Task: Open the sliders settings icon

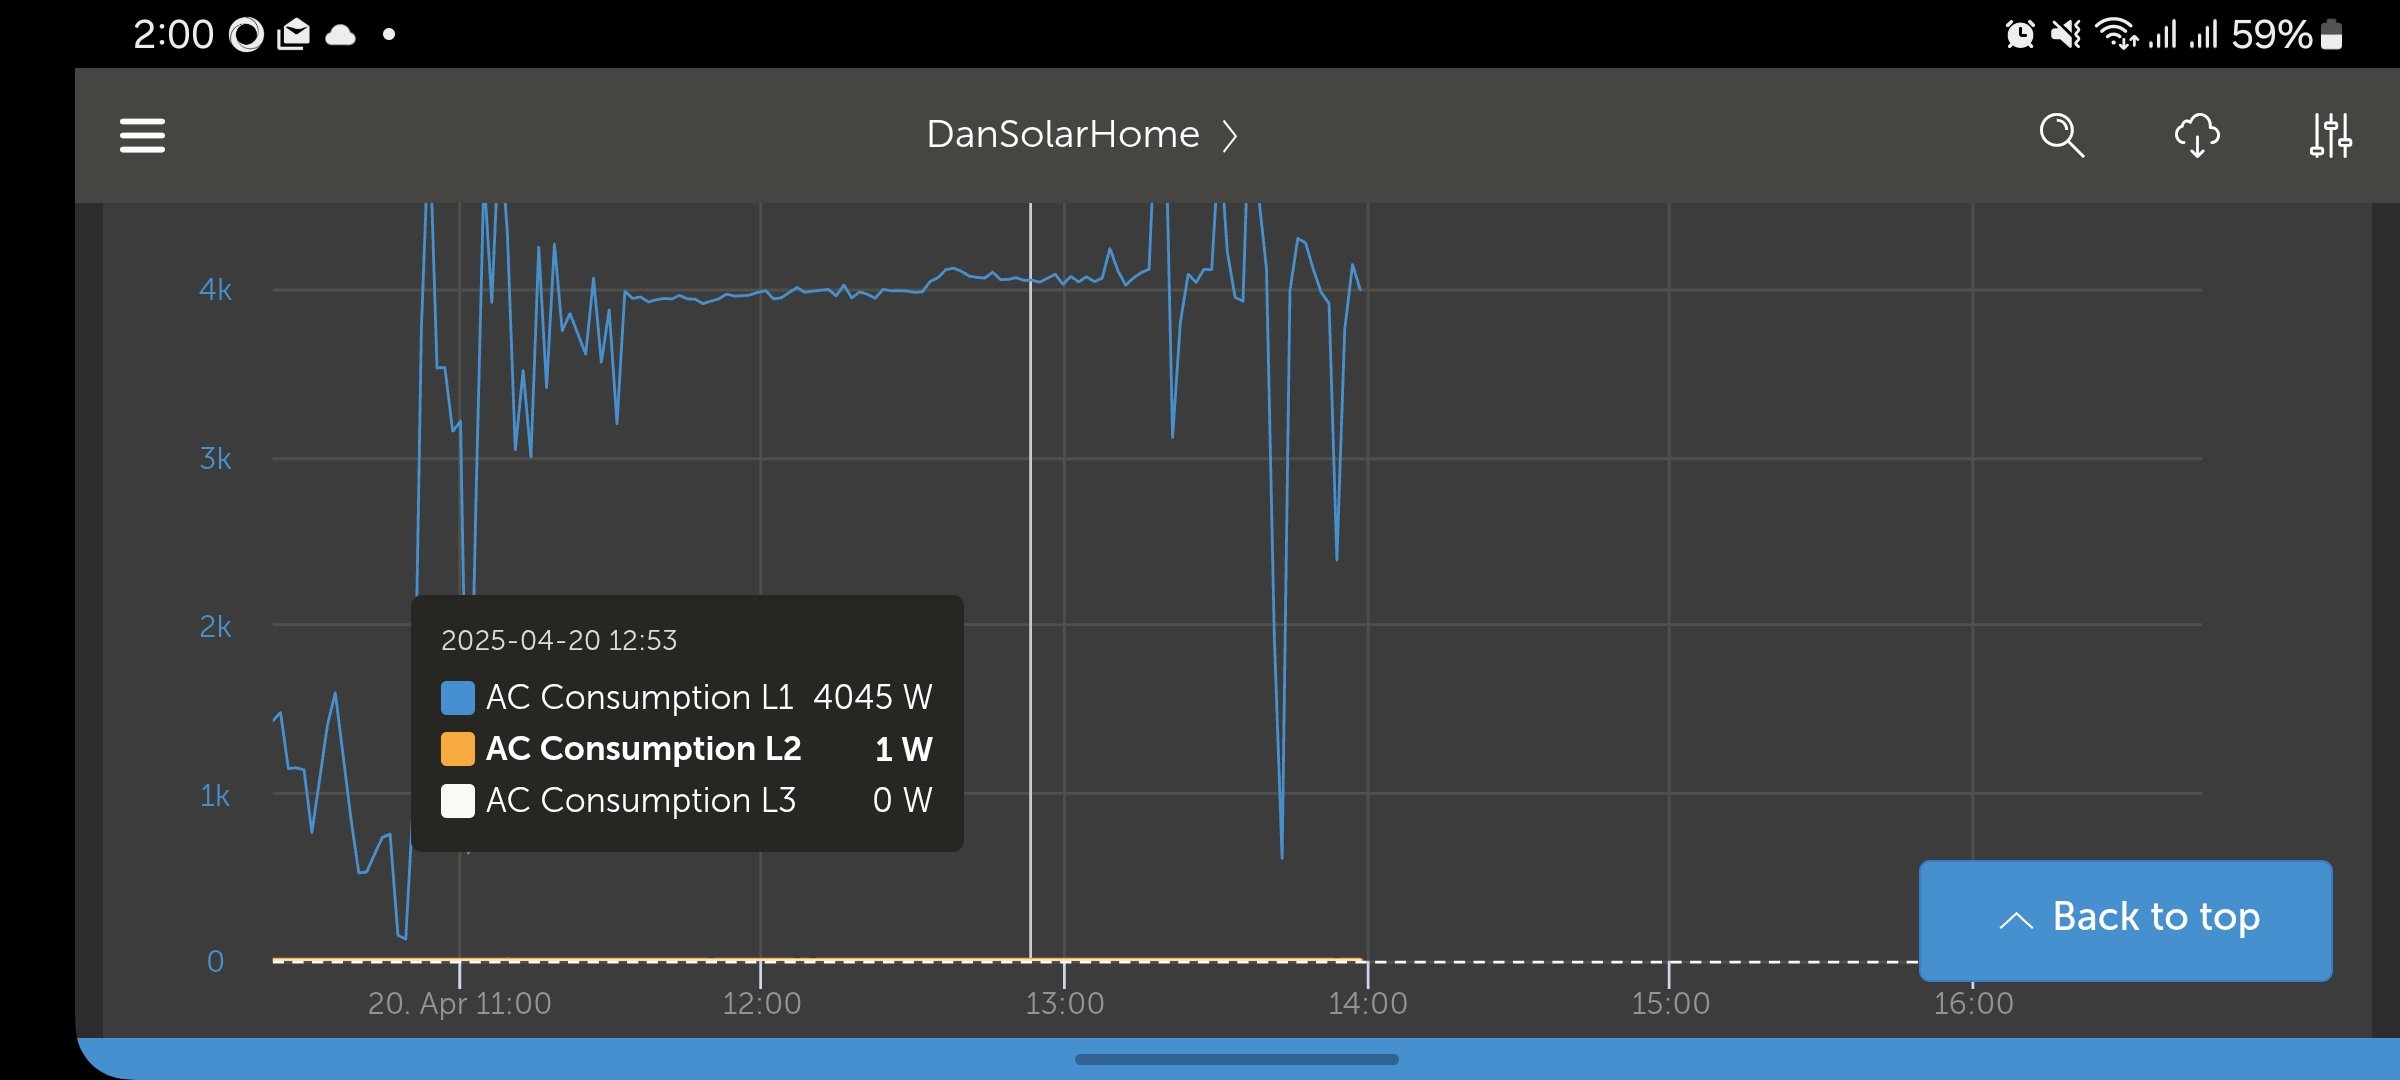Action: point(2330,136)
